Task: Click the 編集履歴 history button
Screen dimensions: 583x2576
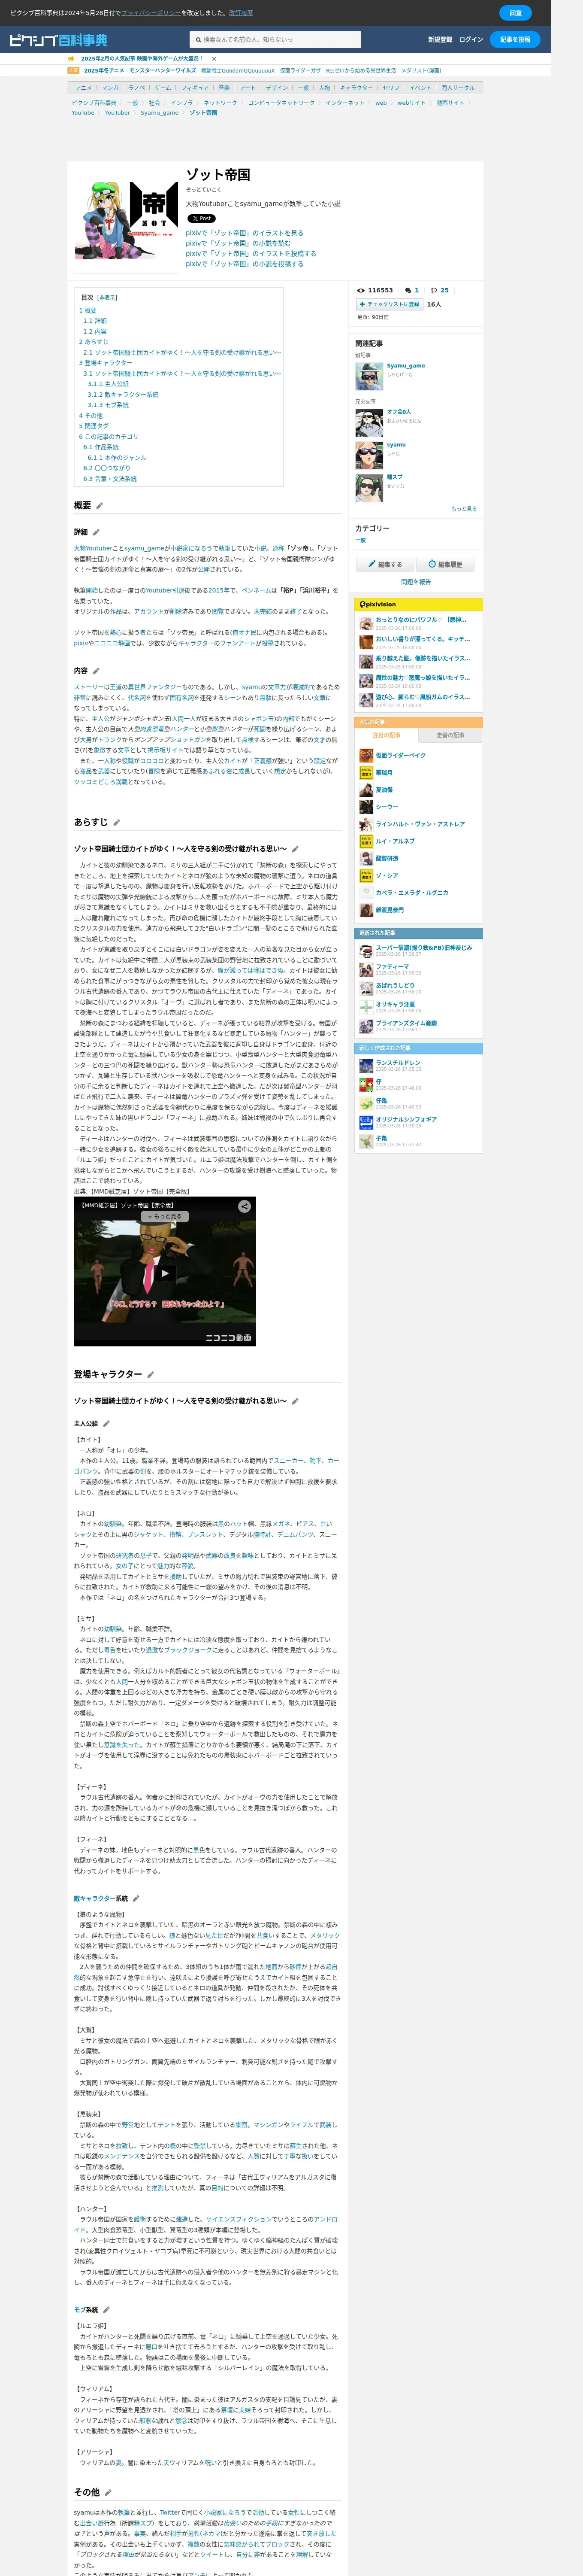Action: pyautogui.click(x=445, y=564)
